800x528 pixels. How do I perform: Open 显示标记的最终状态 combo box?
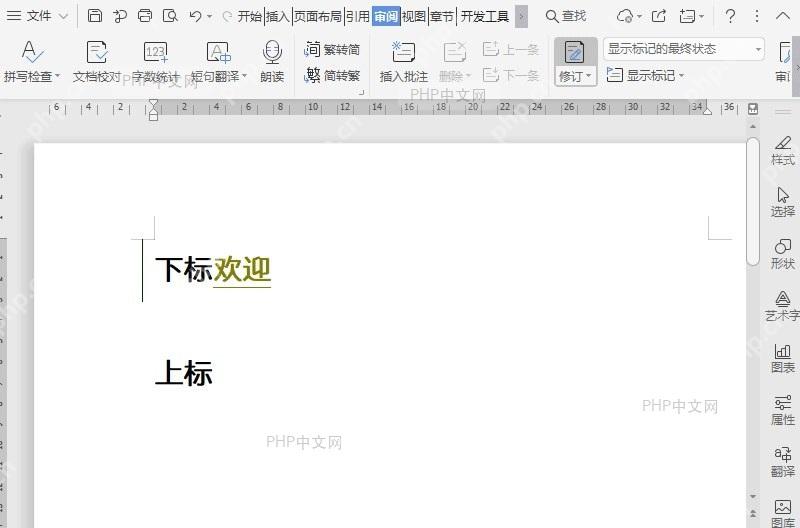point(684,49)
